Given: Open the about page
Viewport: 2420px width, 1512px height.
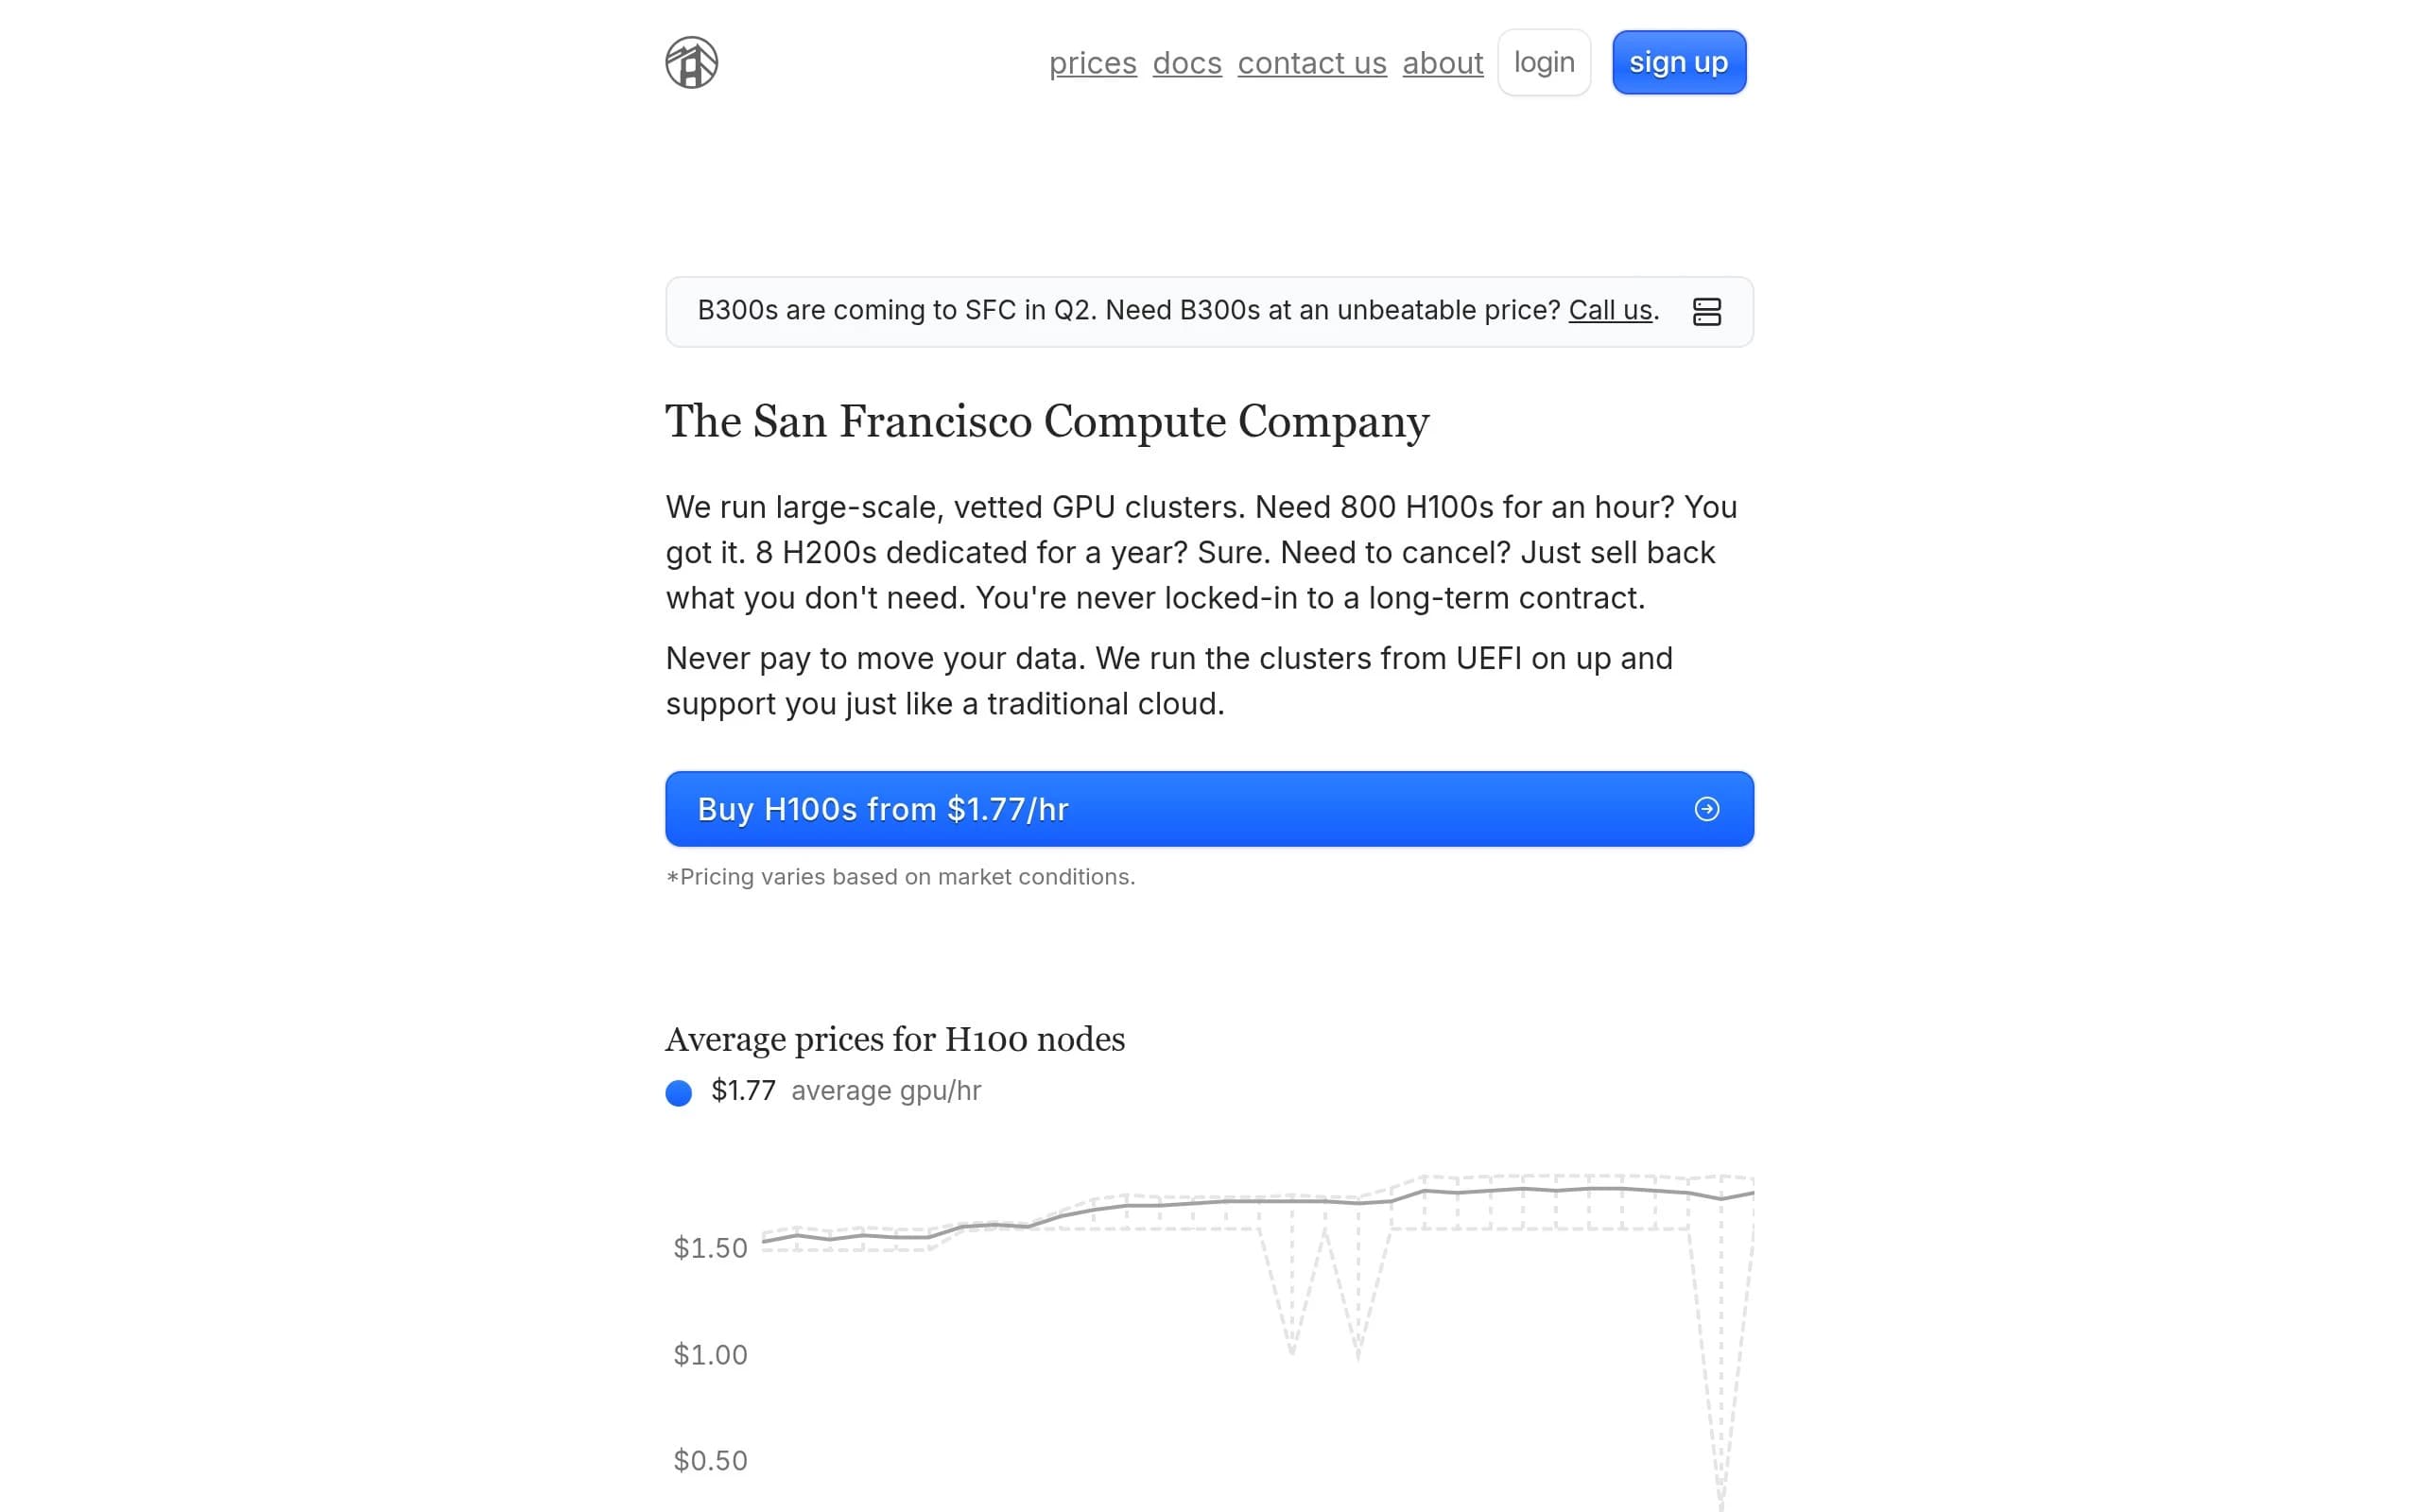Looking at the screenshot, I should click(1442, 63).
